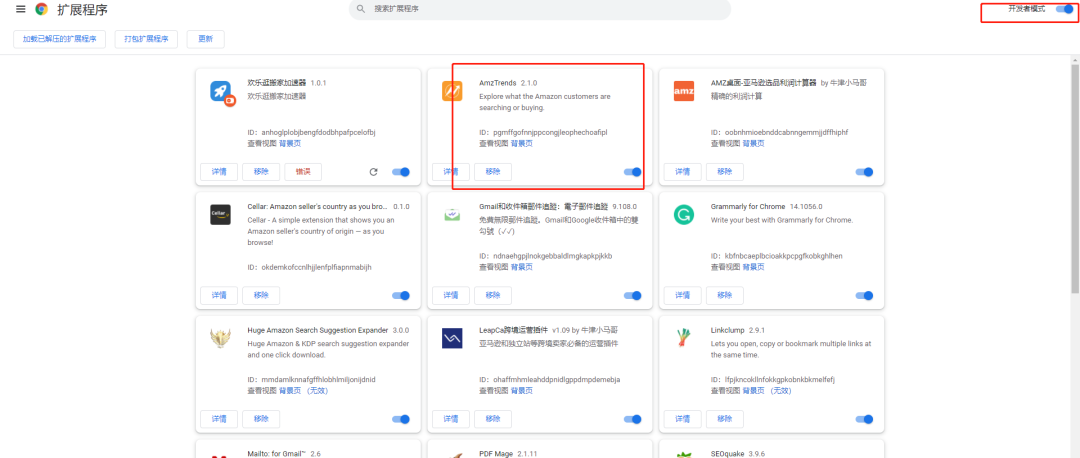Open 详情 for Grammarly
1080x458 pixels.
point(683,295)
